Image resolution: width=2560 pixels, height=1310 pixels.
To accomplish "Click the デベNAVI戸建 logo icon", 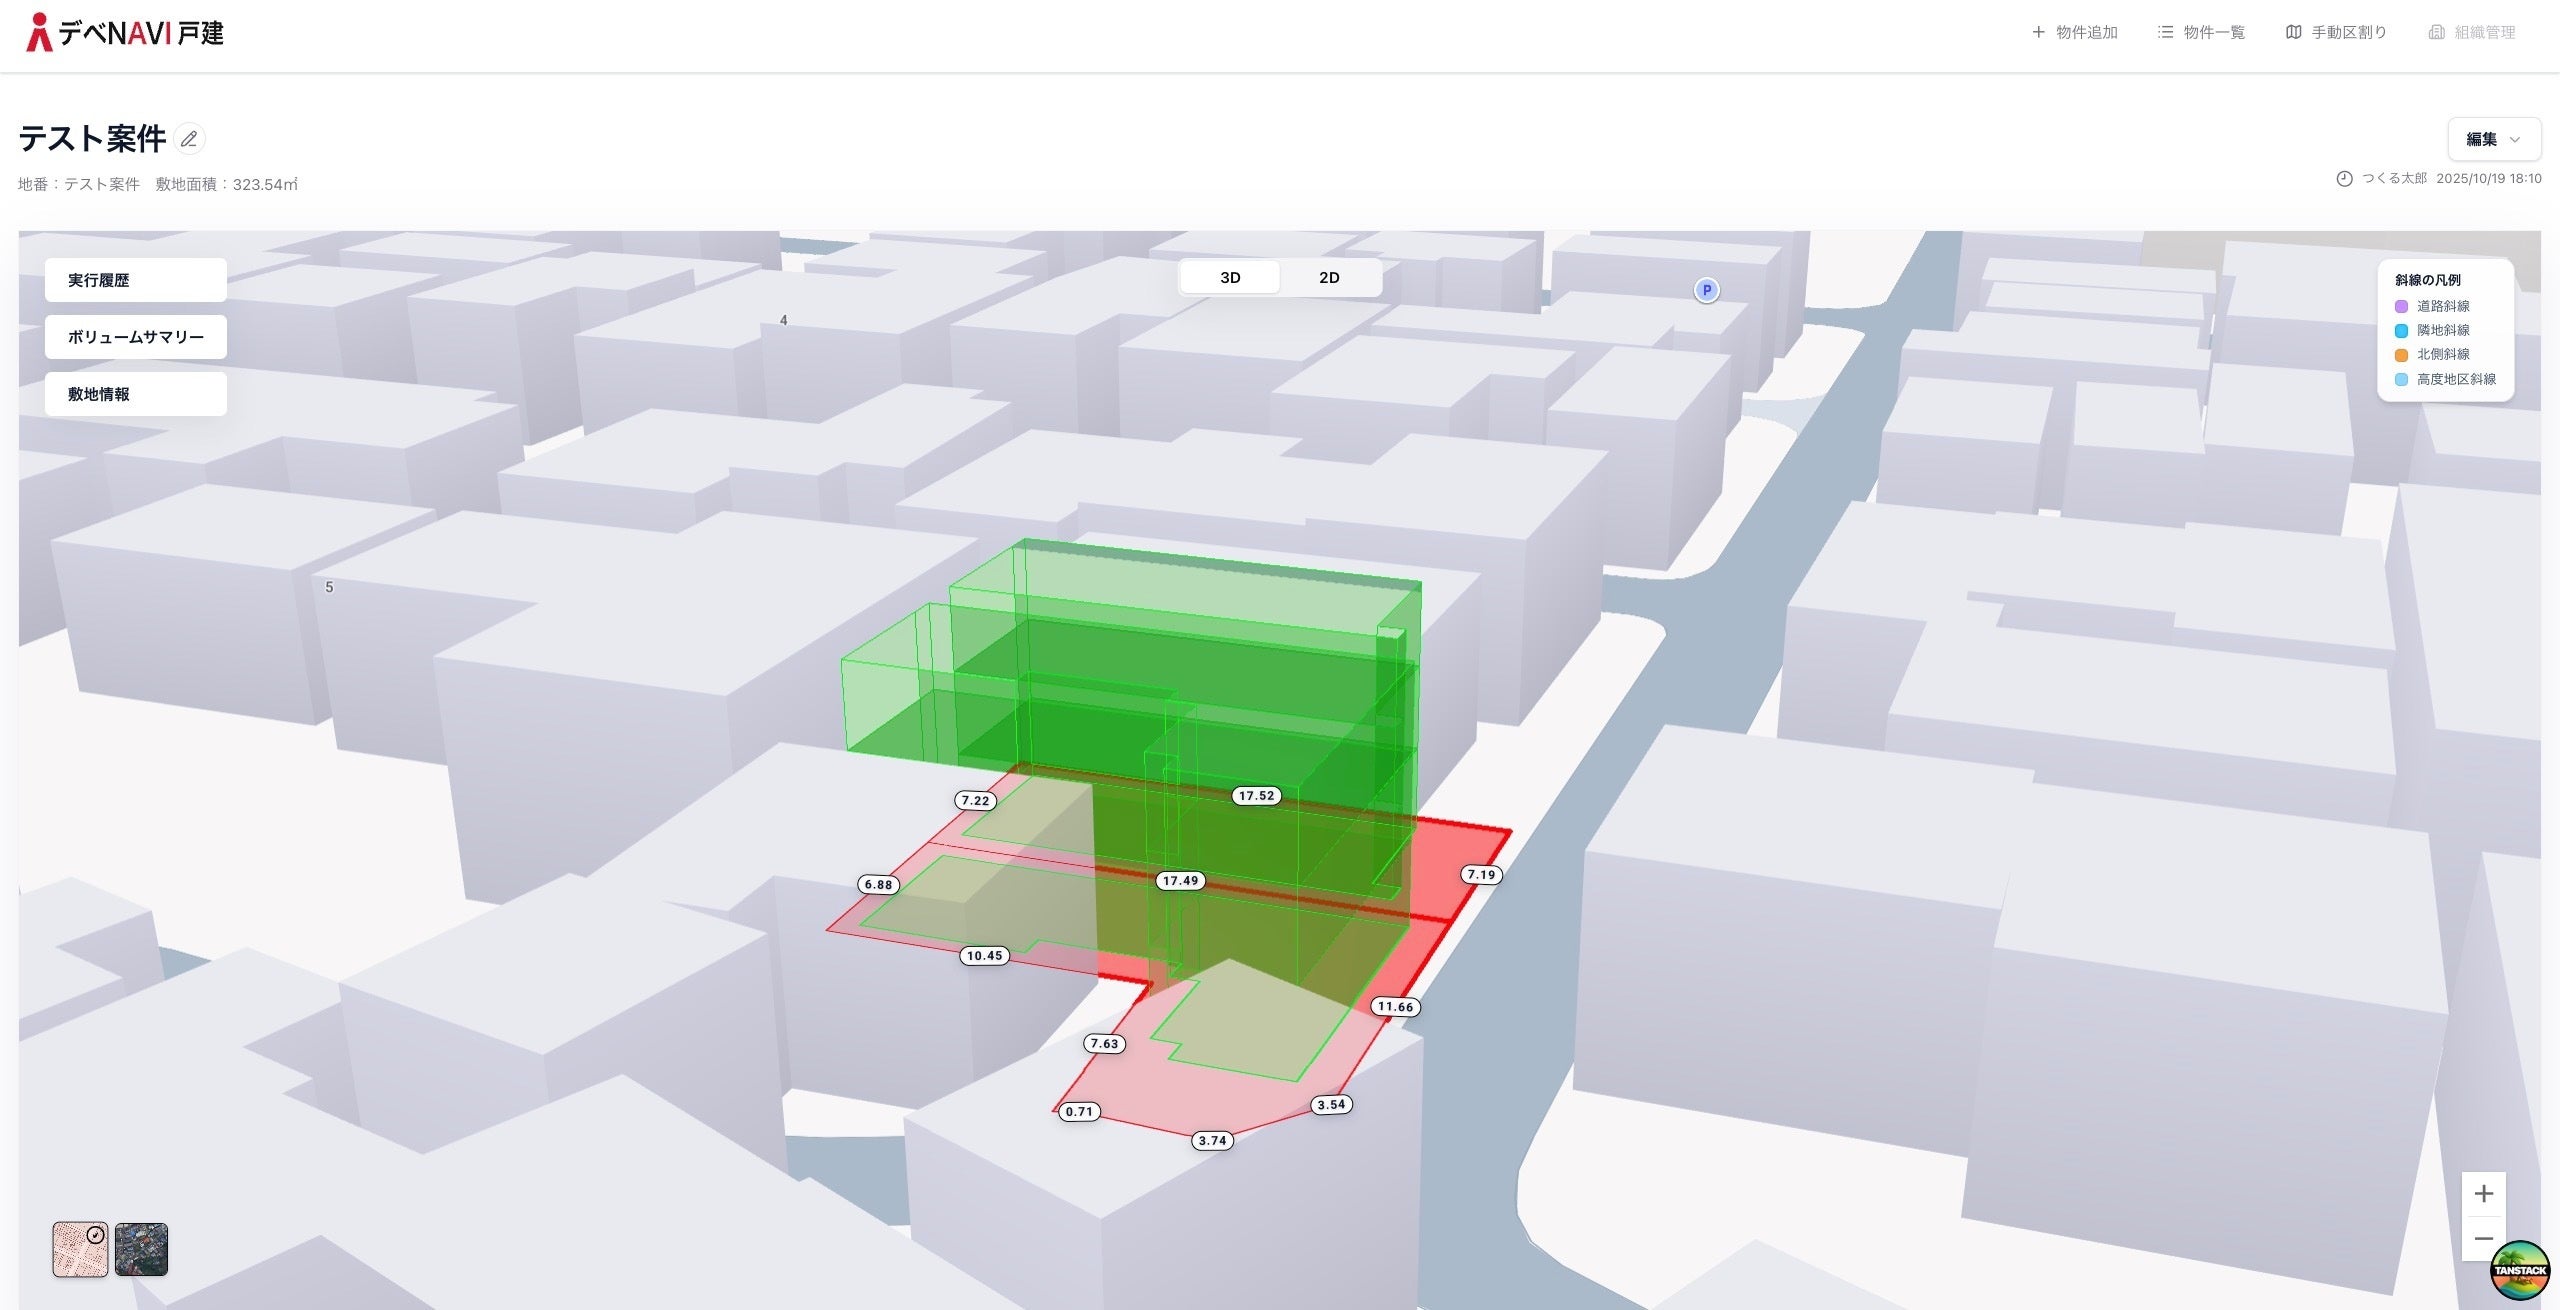I will pyautogui.click(x=39, y=32).
